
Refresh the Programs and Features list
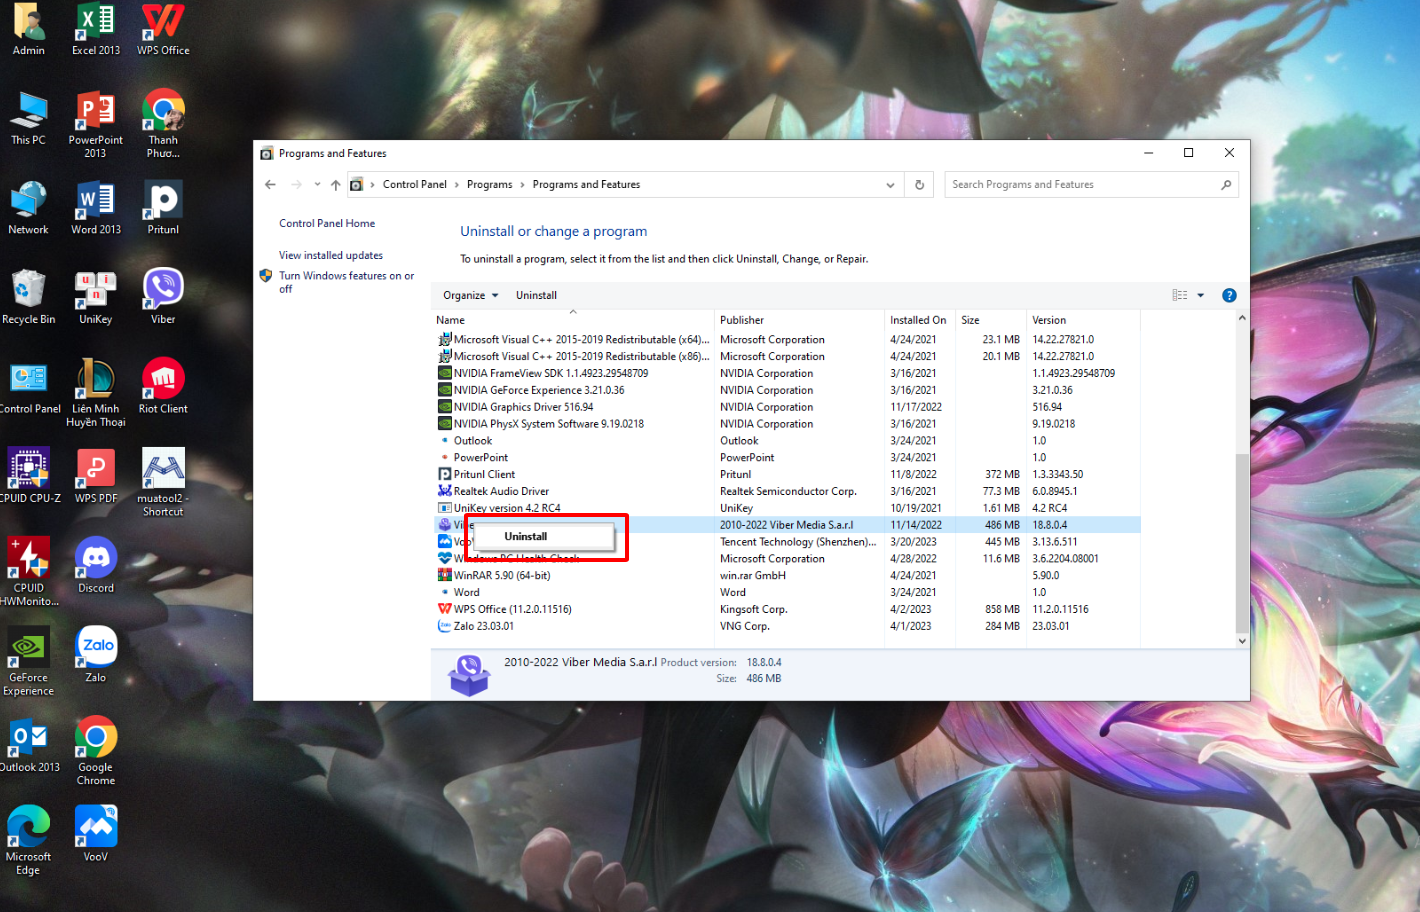tap(919, 184)
